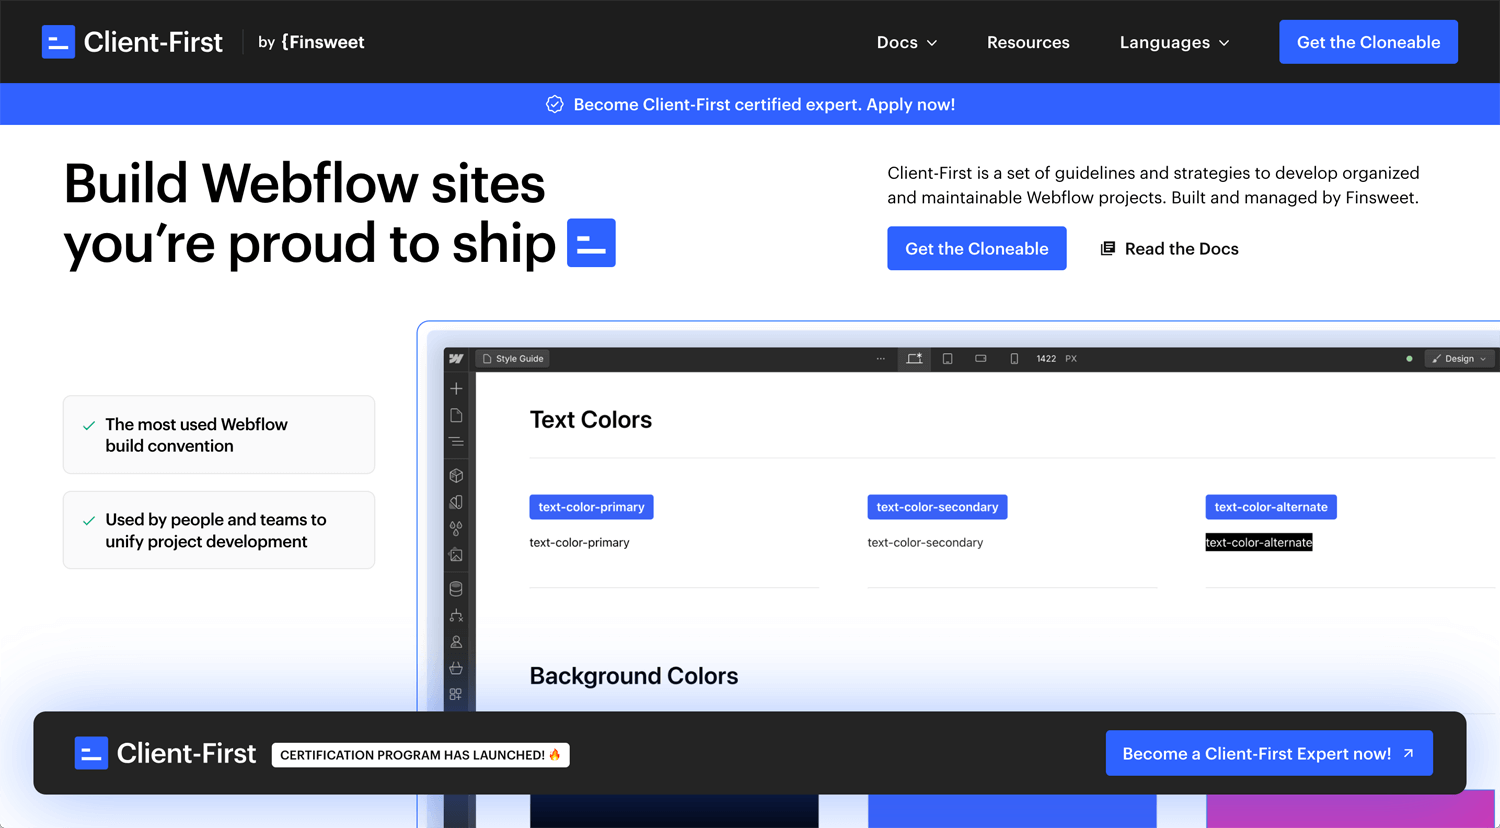Image resolution: width=1500 pixels, height=828 pixels.
Task: Select the Components cube icon in the sidebar
Action: (456, 475)
